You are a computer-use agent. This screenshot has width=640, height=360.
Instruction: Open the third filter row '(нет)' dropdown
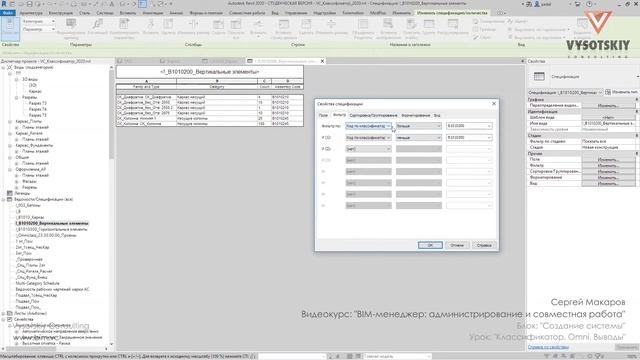[369, 149]
